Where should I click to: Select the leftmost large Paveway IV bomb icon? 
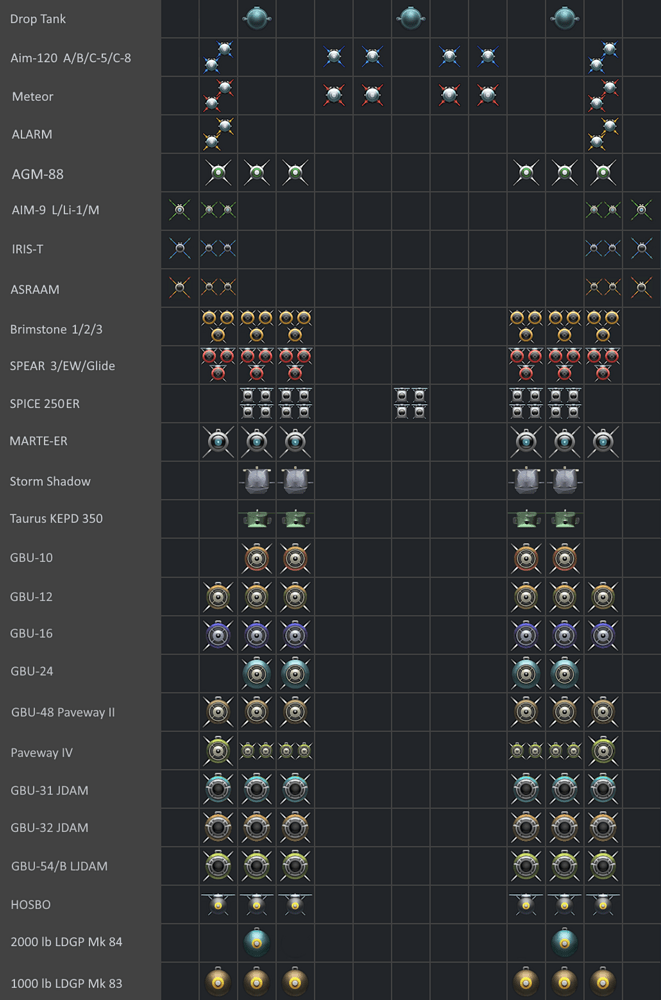[x=218, y=751]
